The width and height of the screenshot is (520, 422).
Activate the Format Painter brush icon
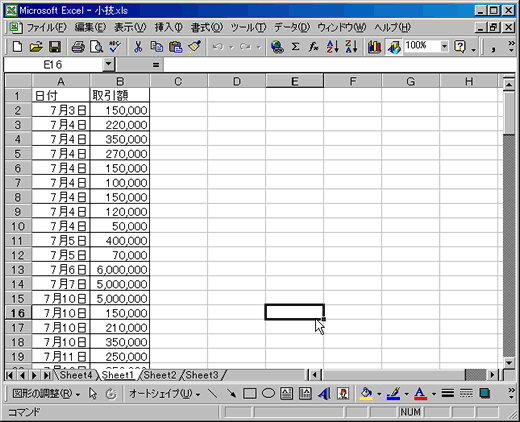tap(194, 47)
